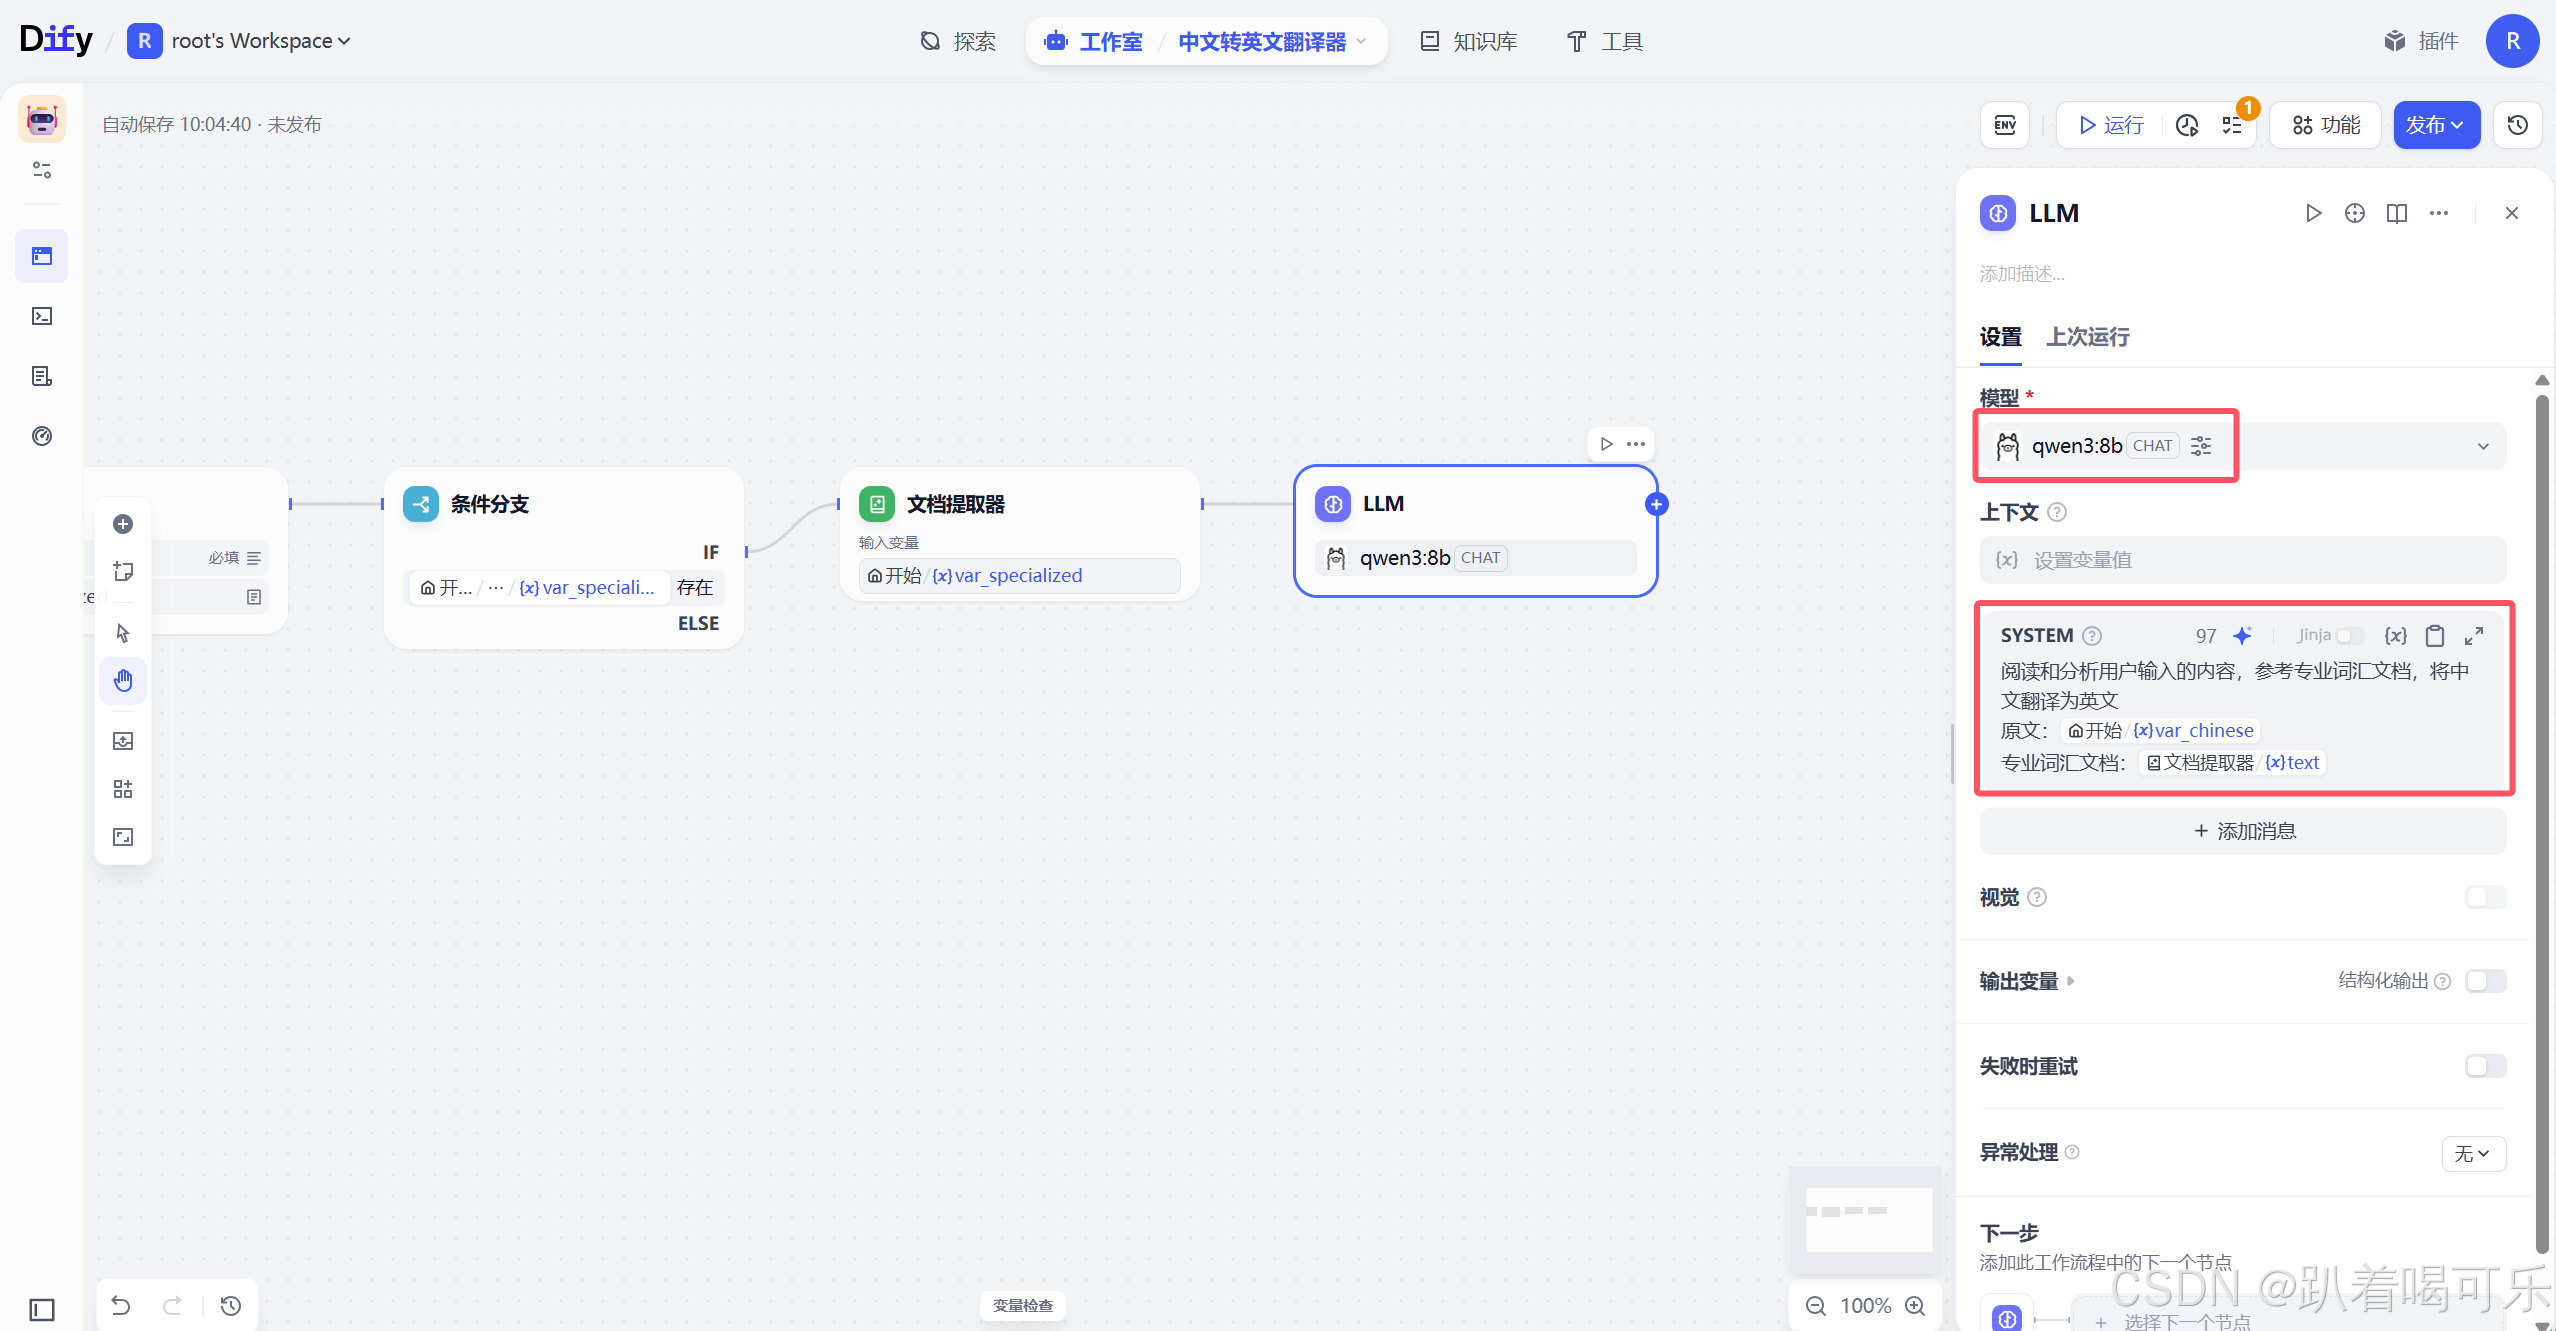Click the app robot avatar icon in the sidebar
This screenshot has height=1331, width=2556.
pos(42,119)
